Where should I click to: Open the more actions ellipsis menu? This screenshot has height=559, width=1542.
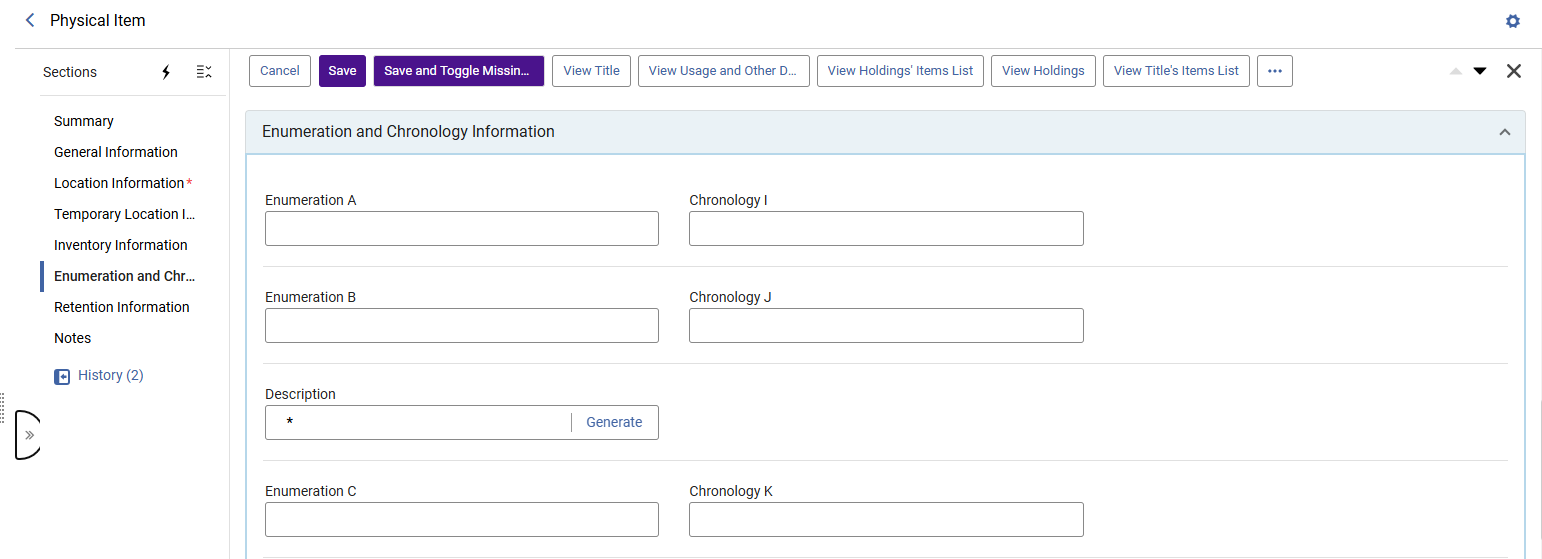1275,71
